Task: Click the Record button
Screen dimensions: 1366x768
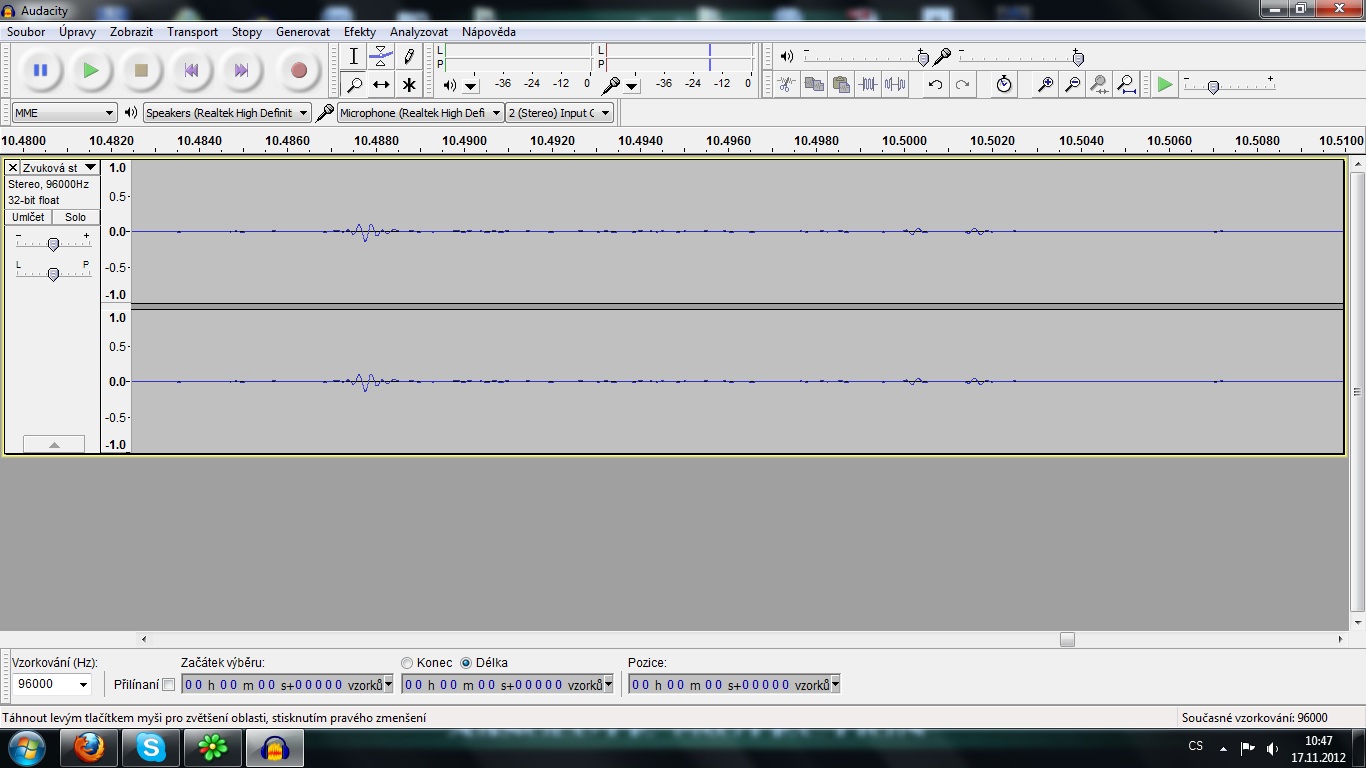Action: (298, 71)
